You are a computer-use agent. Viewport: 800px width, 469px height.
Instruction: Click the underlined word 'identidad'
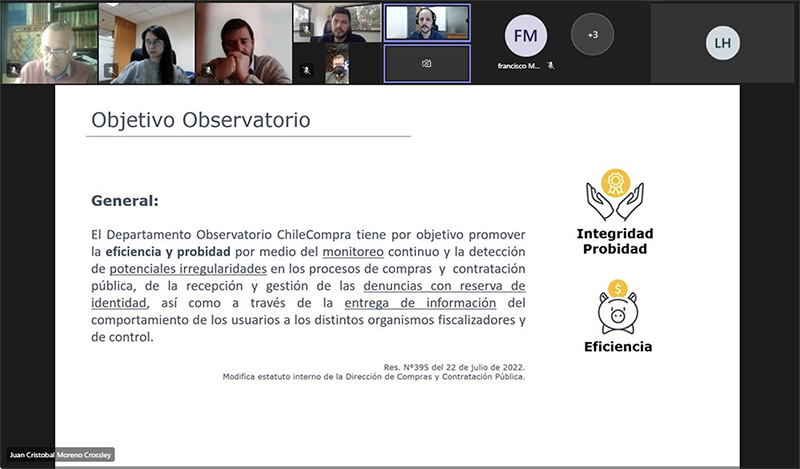click(x=119, y=303)
